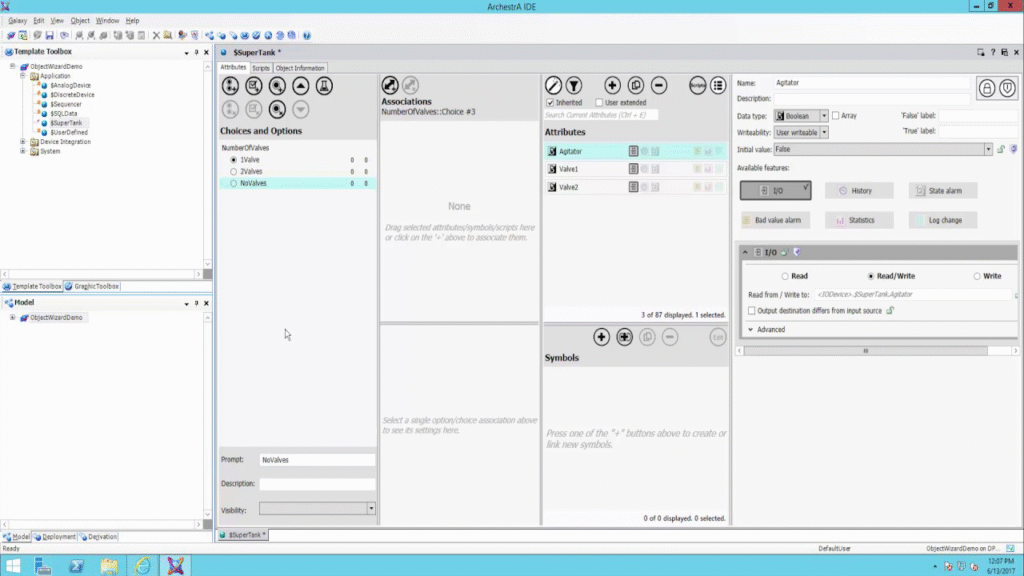The width and height of the screenshot is (1024, 576).
Task: Open the Galaxy menu
Action: pos(17,20)
